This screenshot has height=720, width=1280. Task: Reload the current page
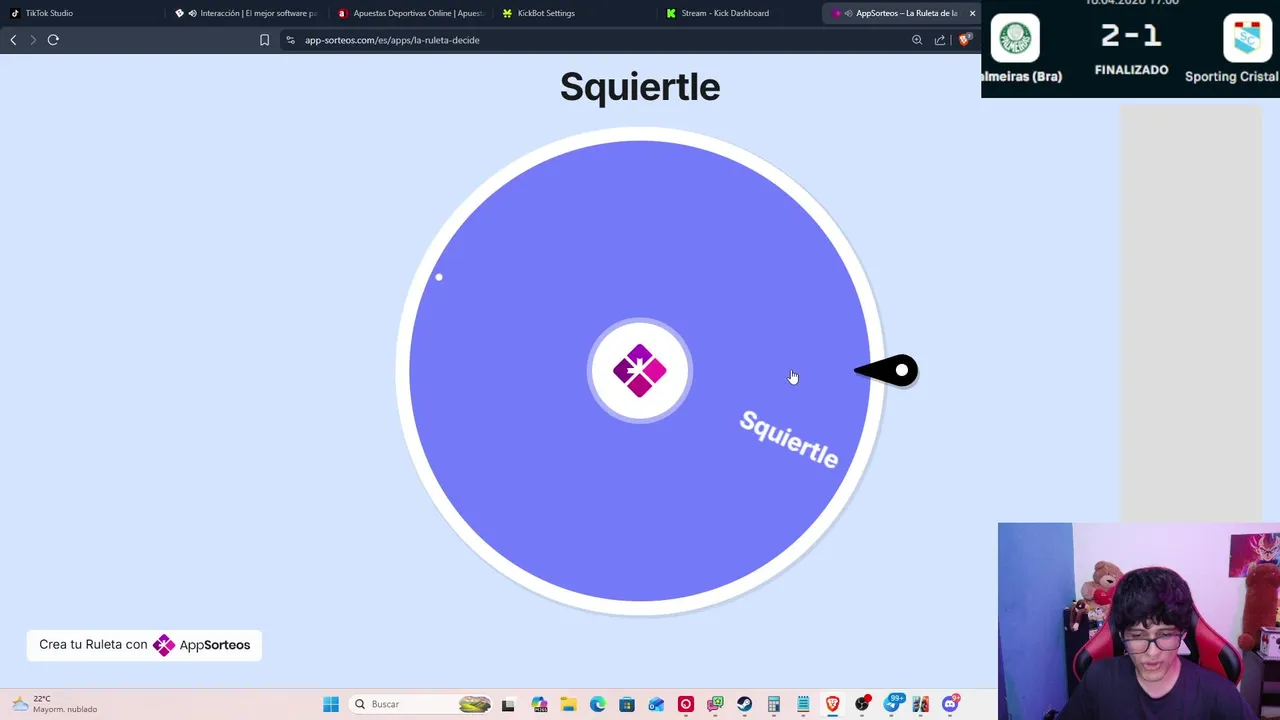pyautogui.click(x=53, y=40)
